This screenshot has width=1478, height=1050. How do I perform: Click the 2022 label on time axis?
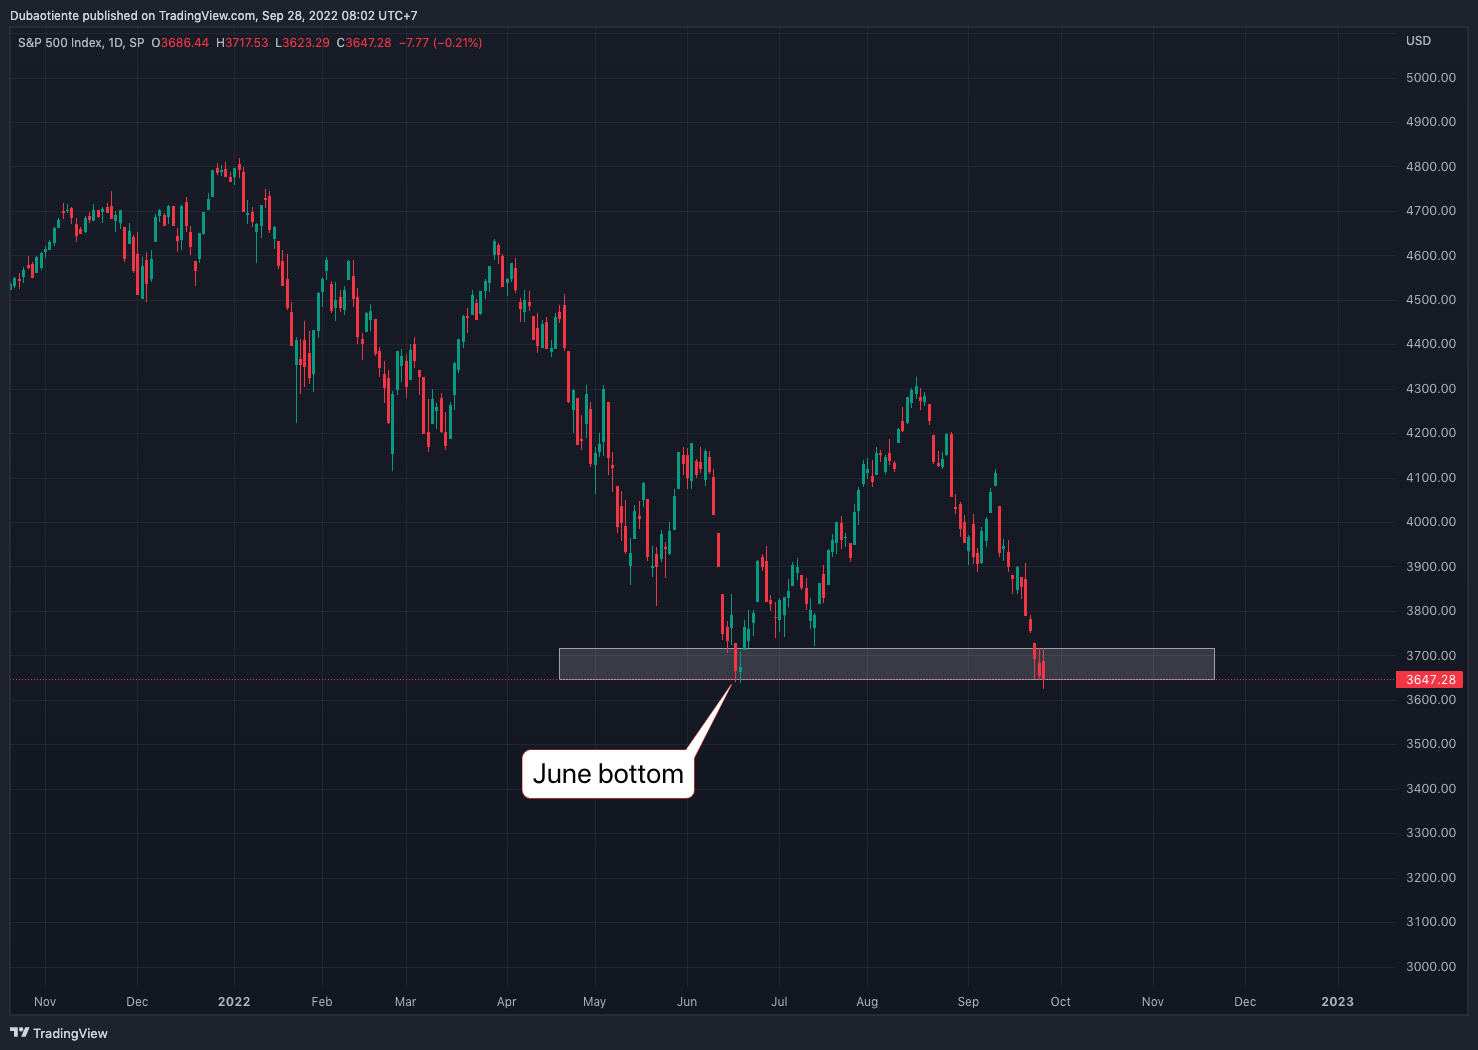click(234, 1002)
